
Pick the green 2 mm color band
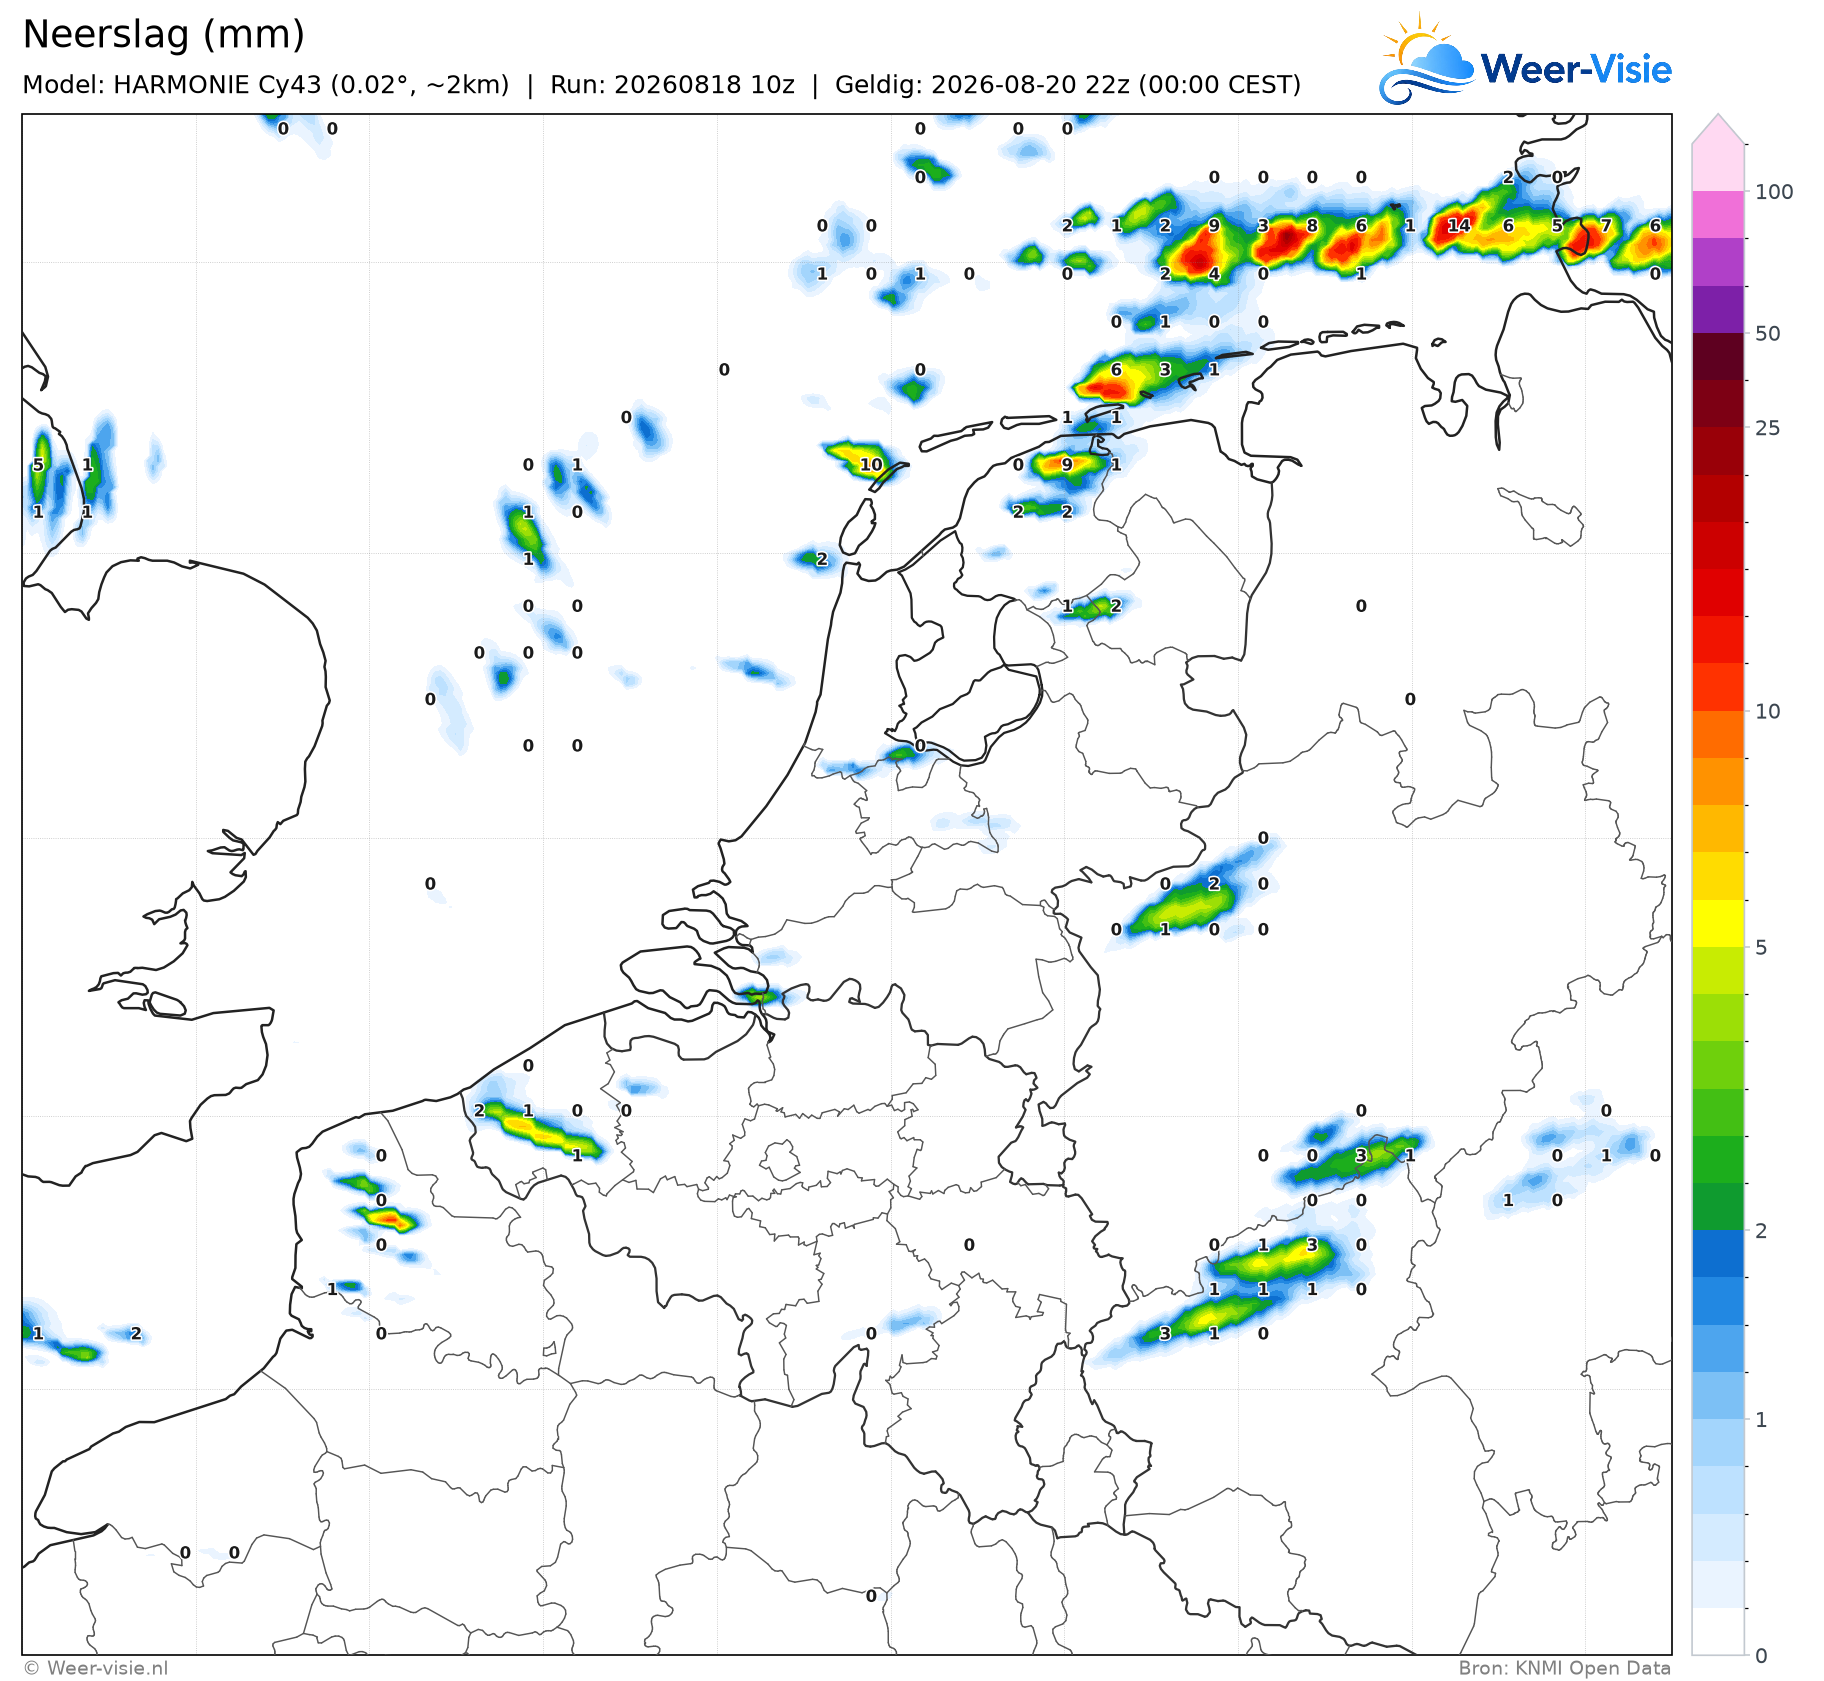(1718, 1206)
